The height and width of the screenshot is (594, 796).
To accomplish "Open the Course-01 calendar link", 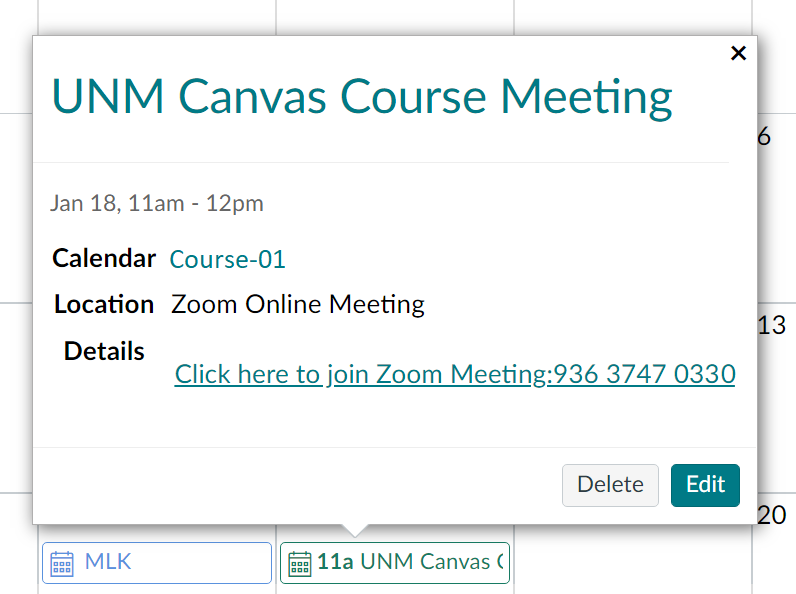I will [x=227, y=259].
